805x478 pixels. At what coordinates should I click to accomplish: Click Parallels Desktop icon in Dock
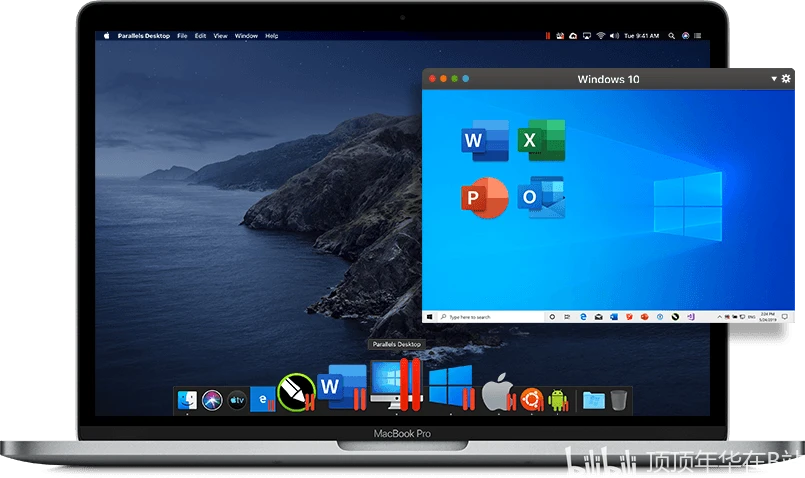[x=397, y=385]
